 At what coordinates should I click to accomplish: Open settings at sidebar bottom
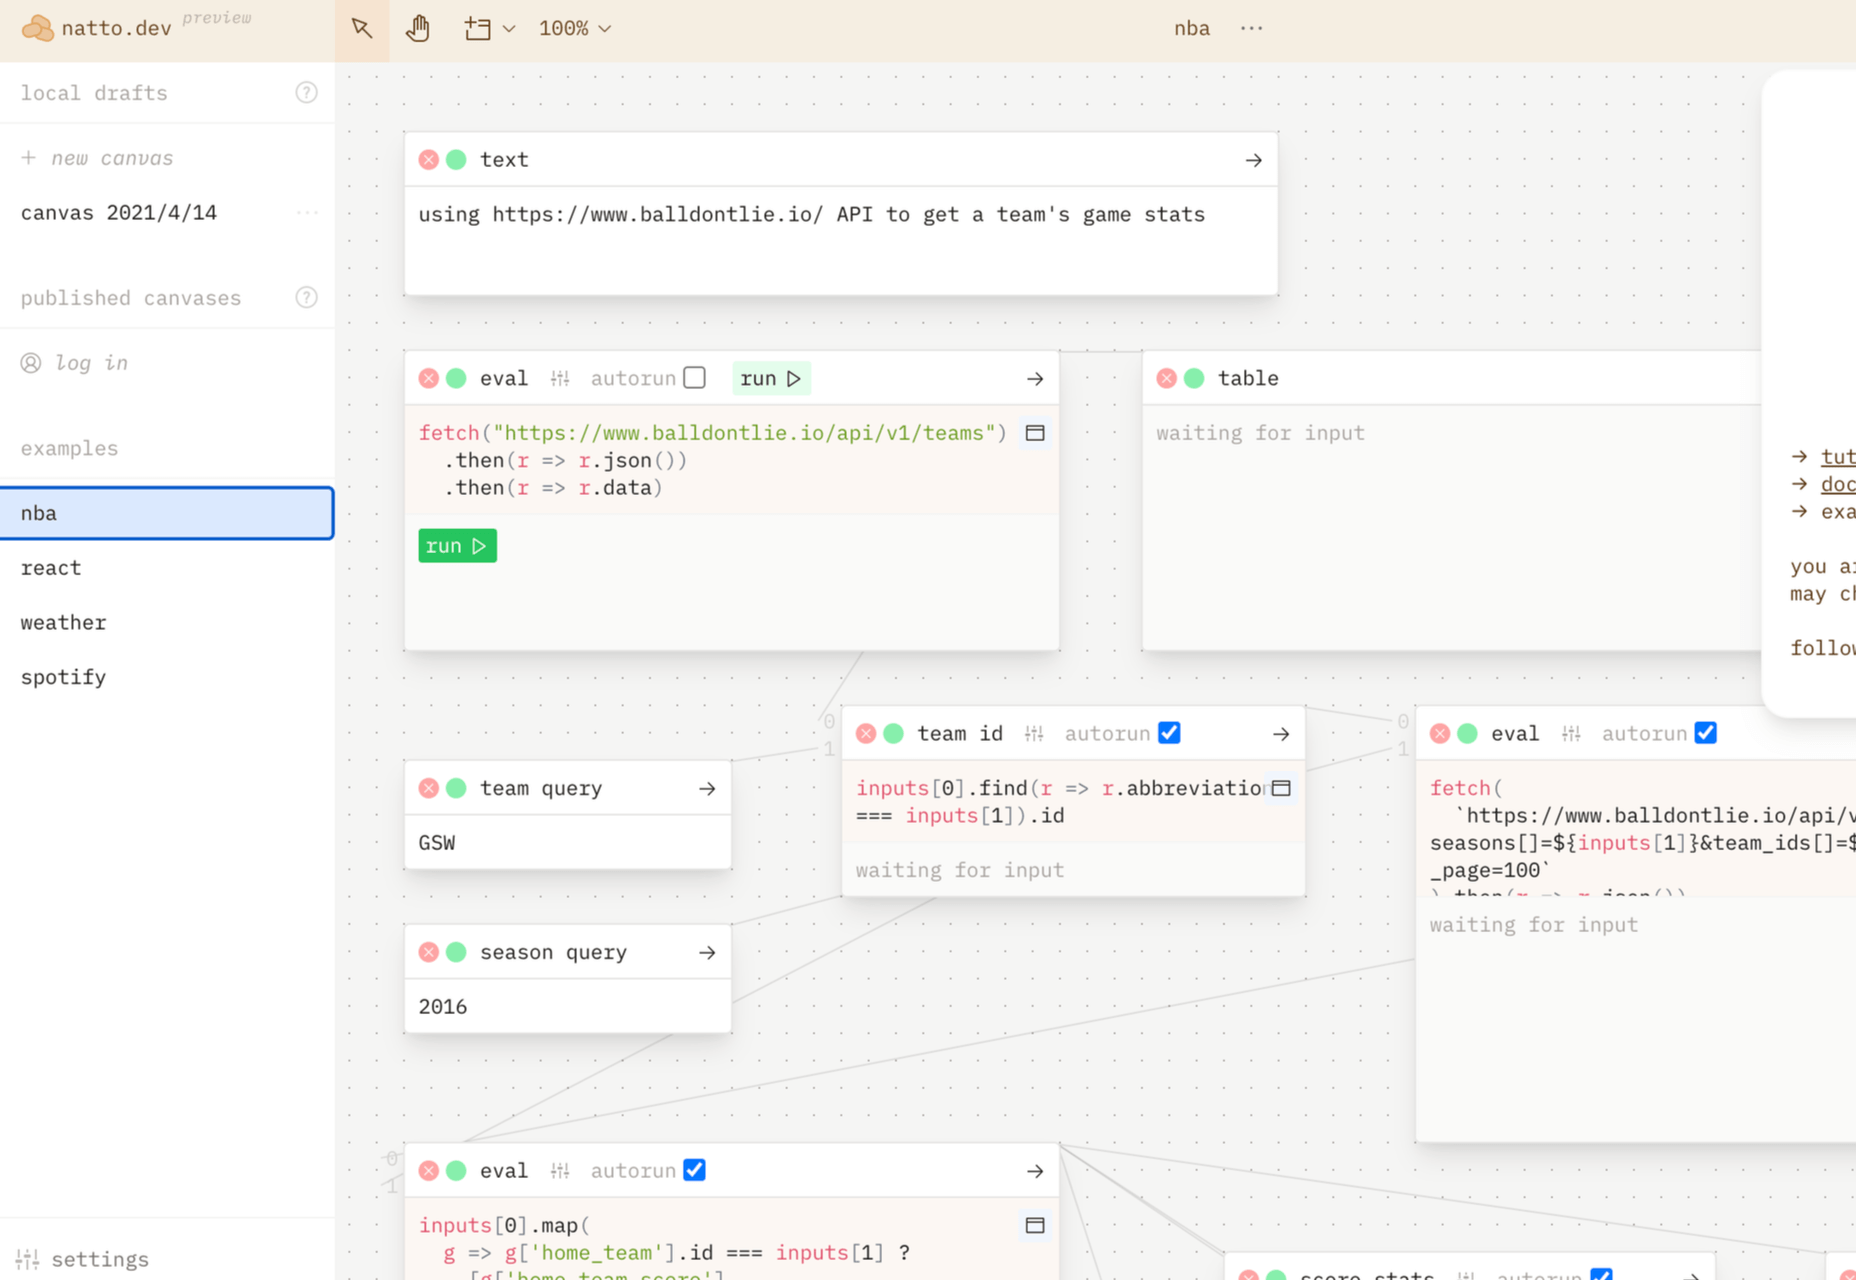(84, 1259)
